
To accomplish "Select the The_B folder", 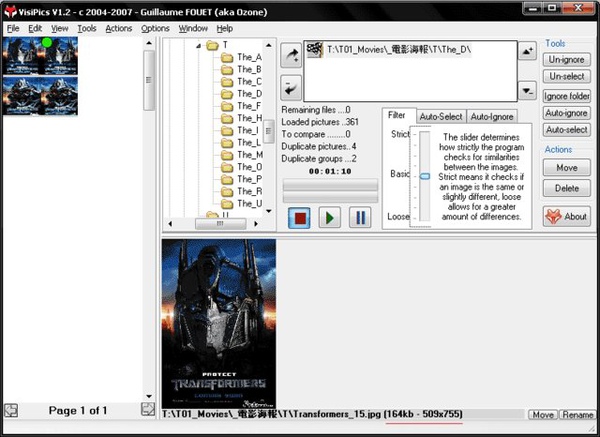I will (x=242, y=70).
